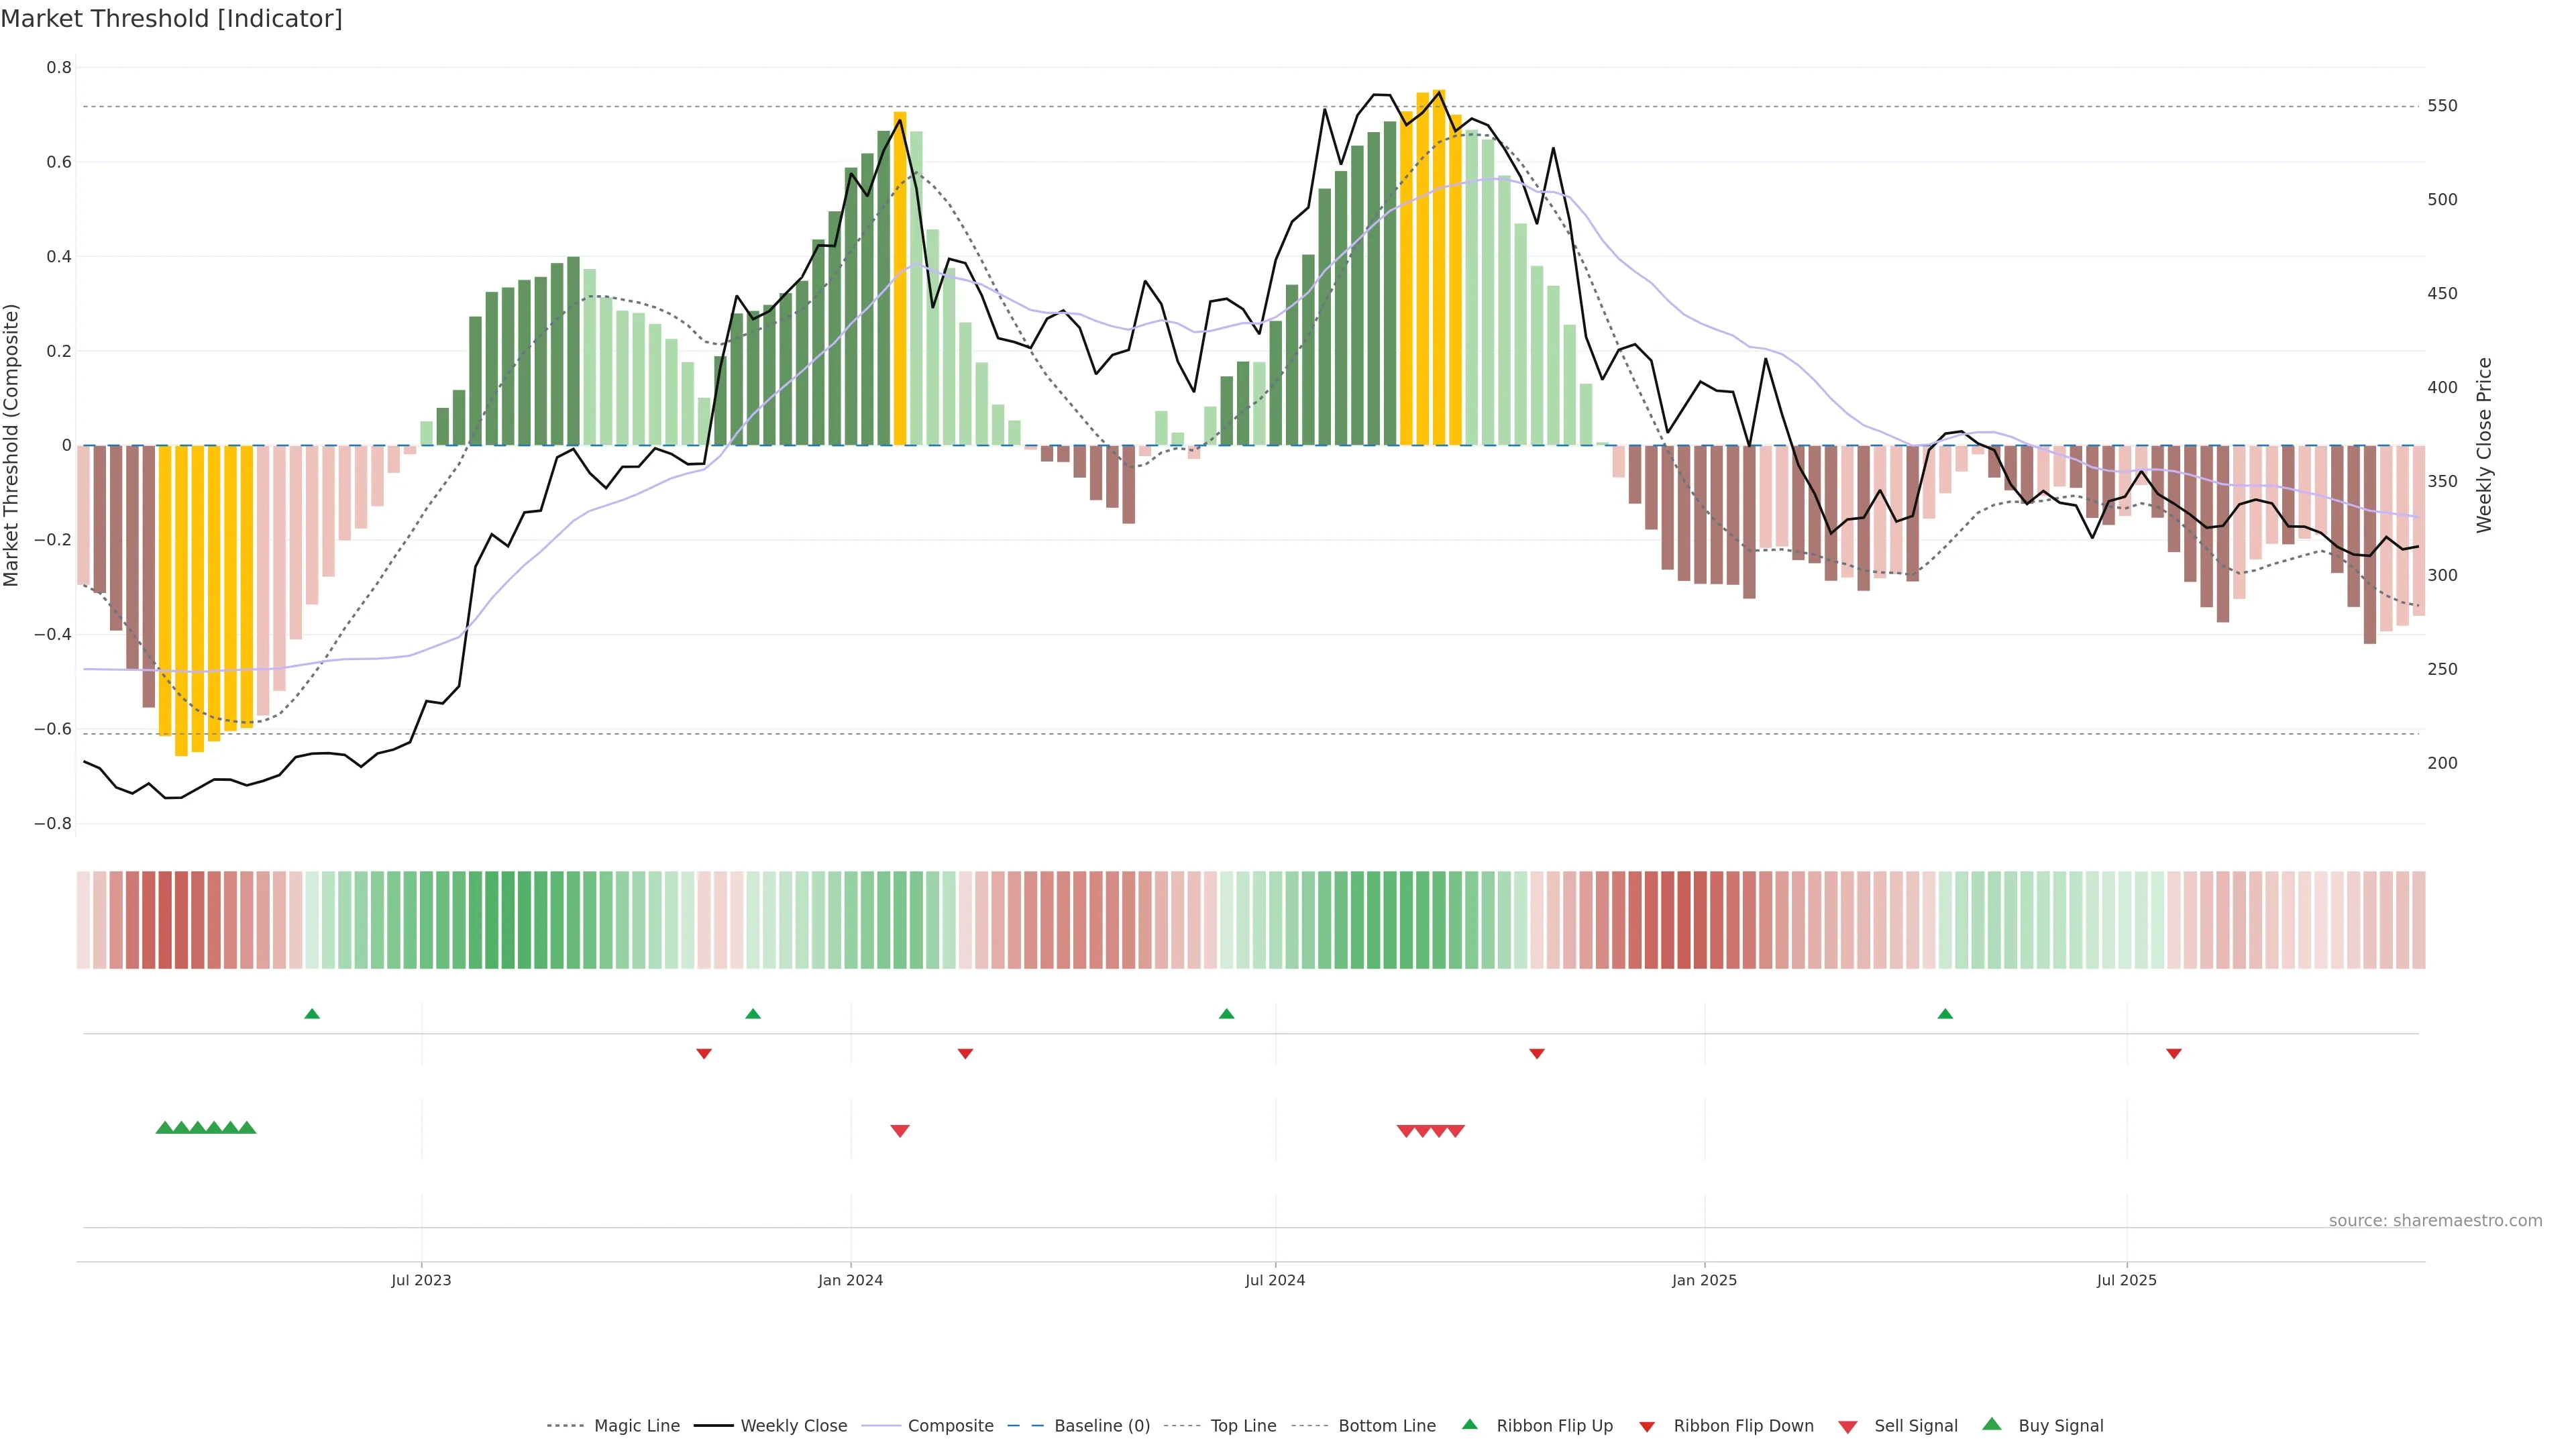Select the Top Line legend label

click(1243, 1426)
